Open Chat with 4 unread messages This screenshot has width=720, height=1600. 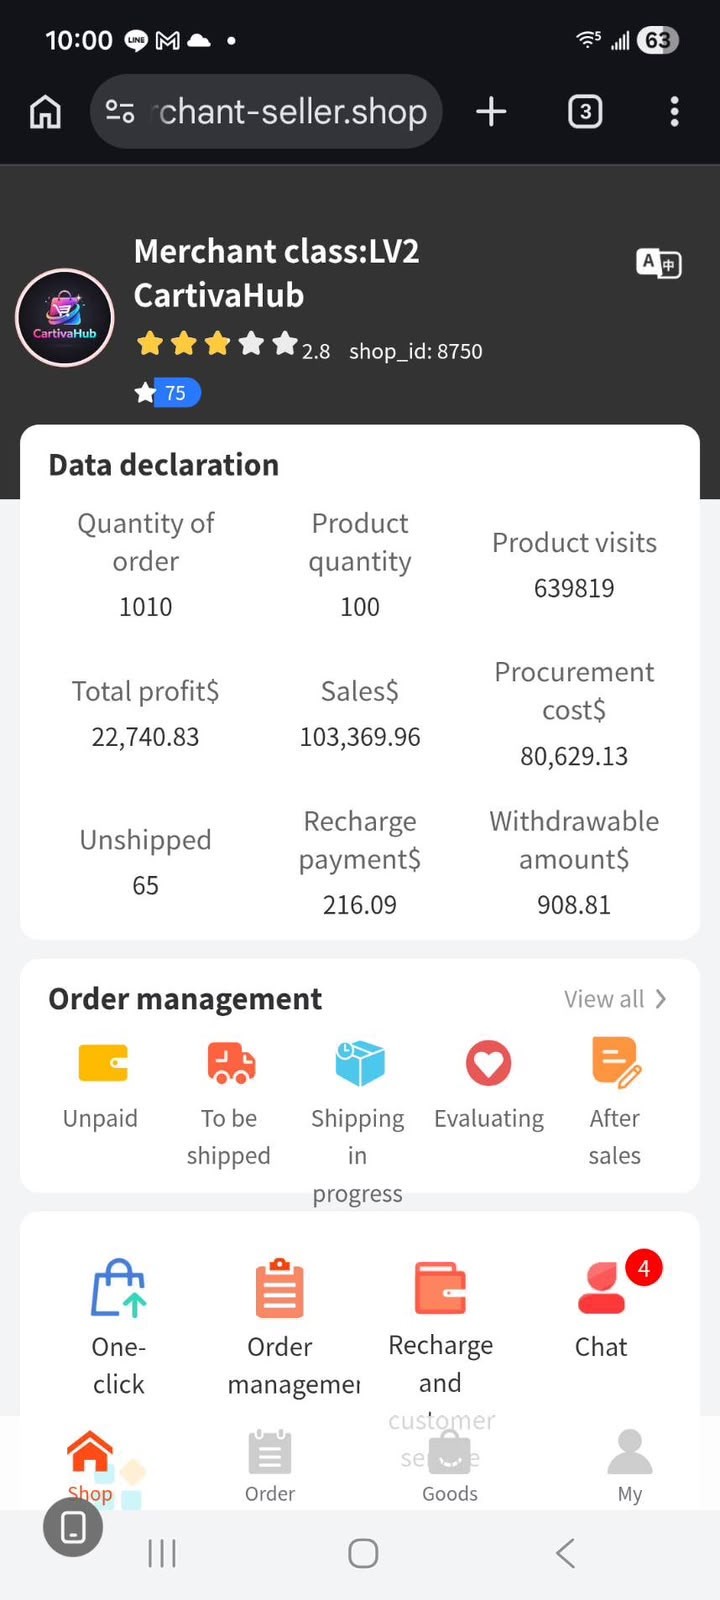603,1288
